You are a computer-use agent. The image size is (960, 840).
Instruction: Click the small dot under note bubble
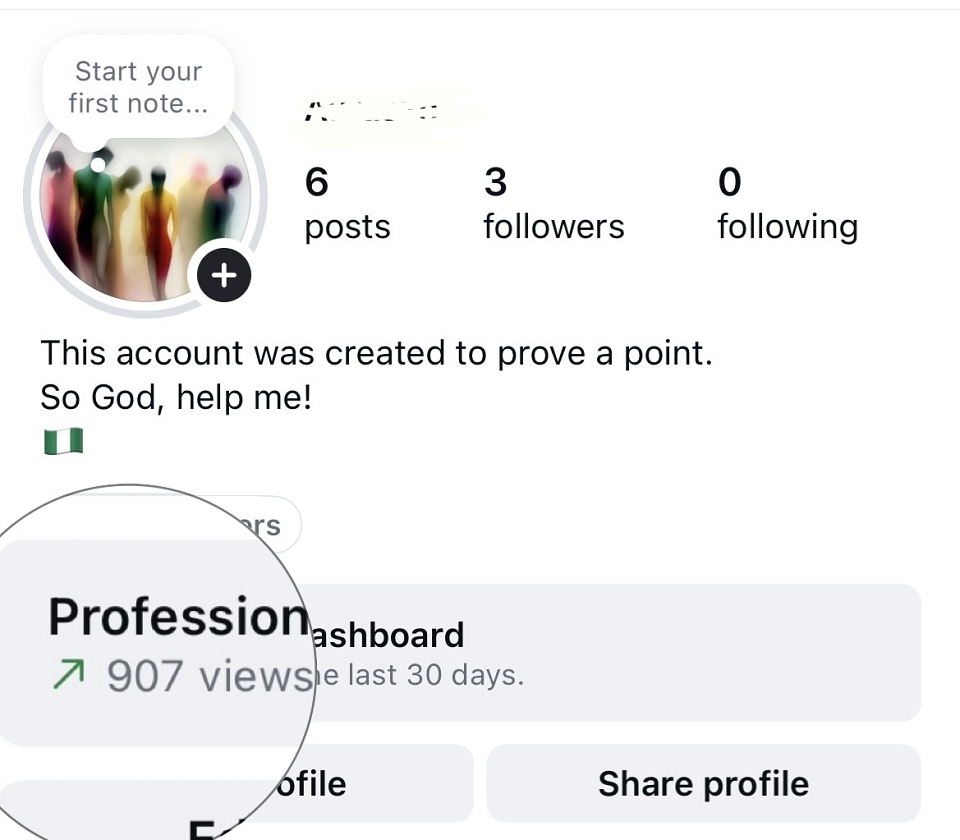98,165
